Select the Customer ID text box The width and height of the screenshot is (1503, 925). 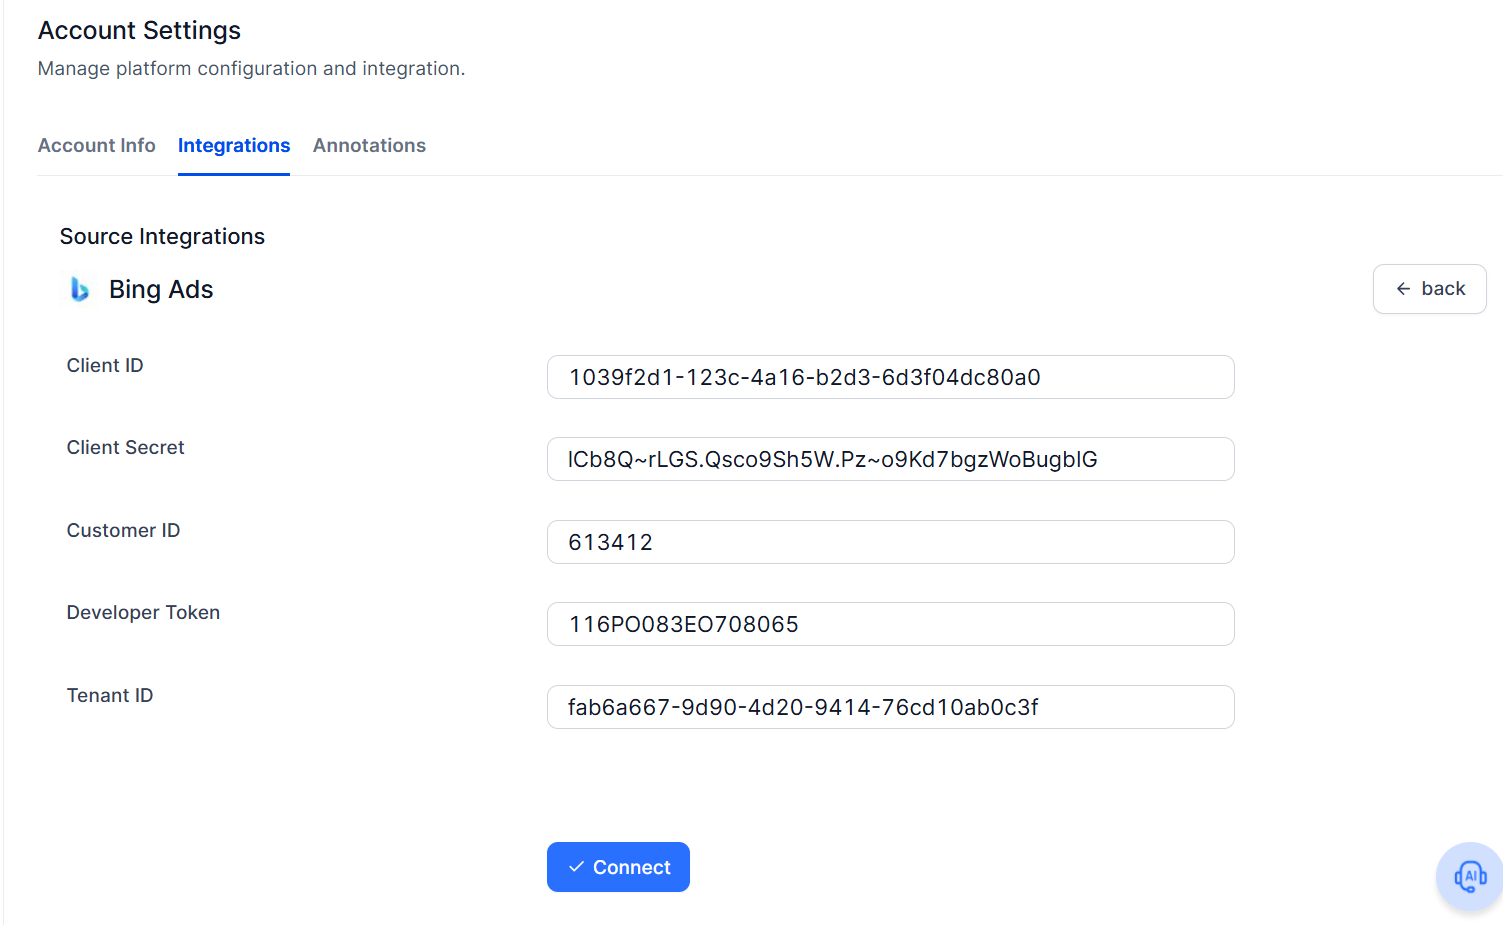891,542
